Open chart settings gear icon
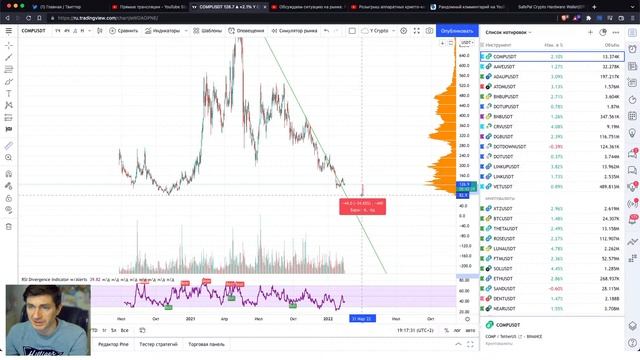 404,31
